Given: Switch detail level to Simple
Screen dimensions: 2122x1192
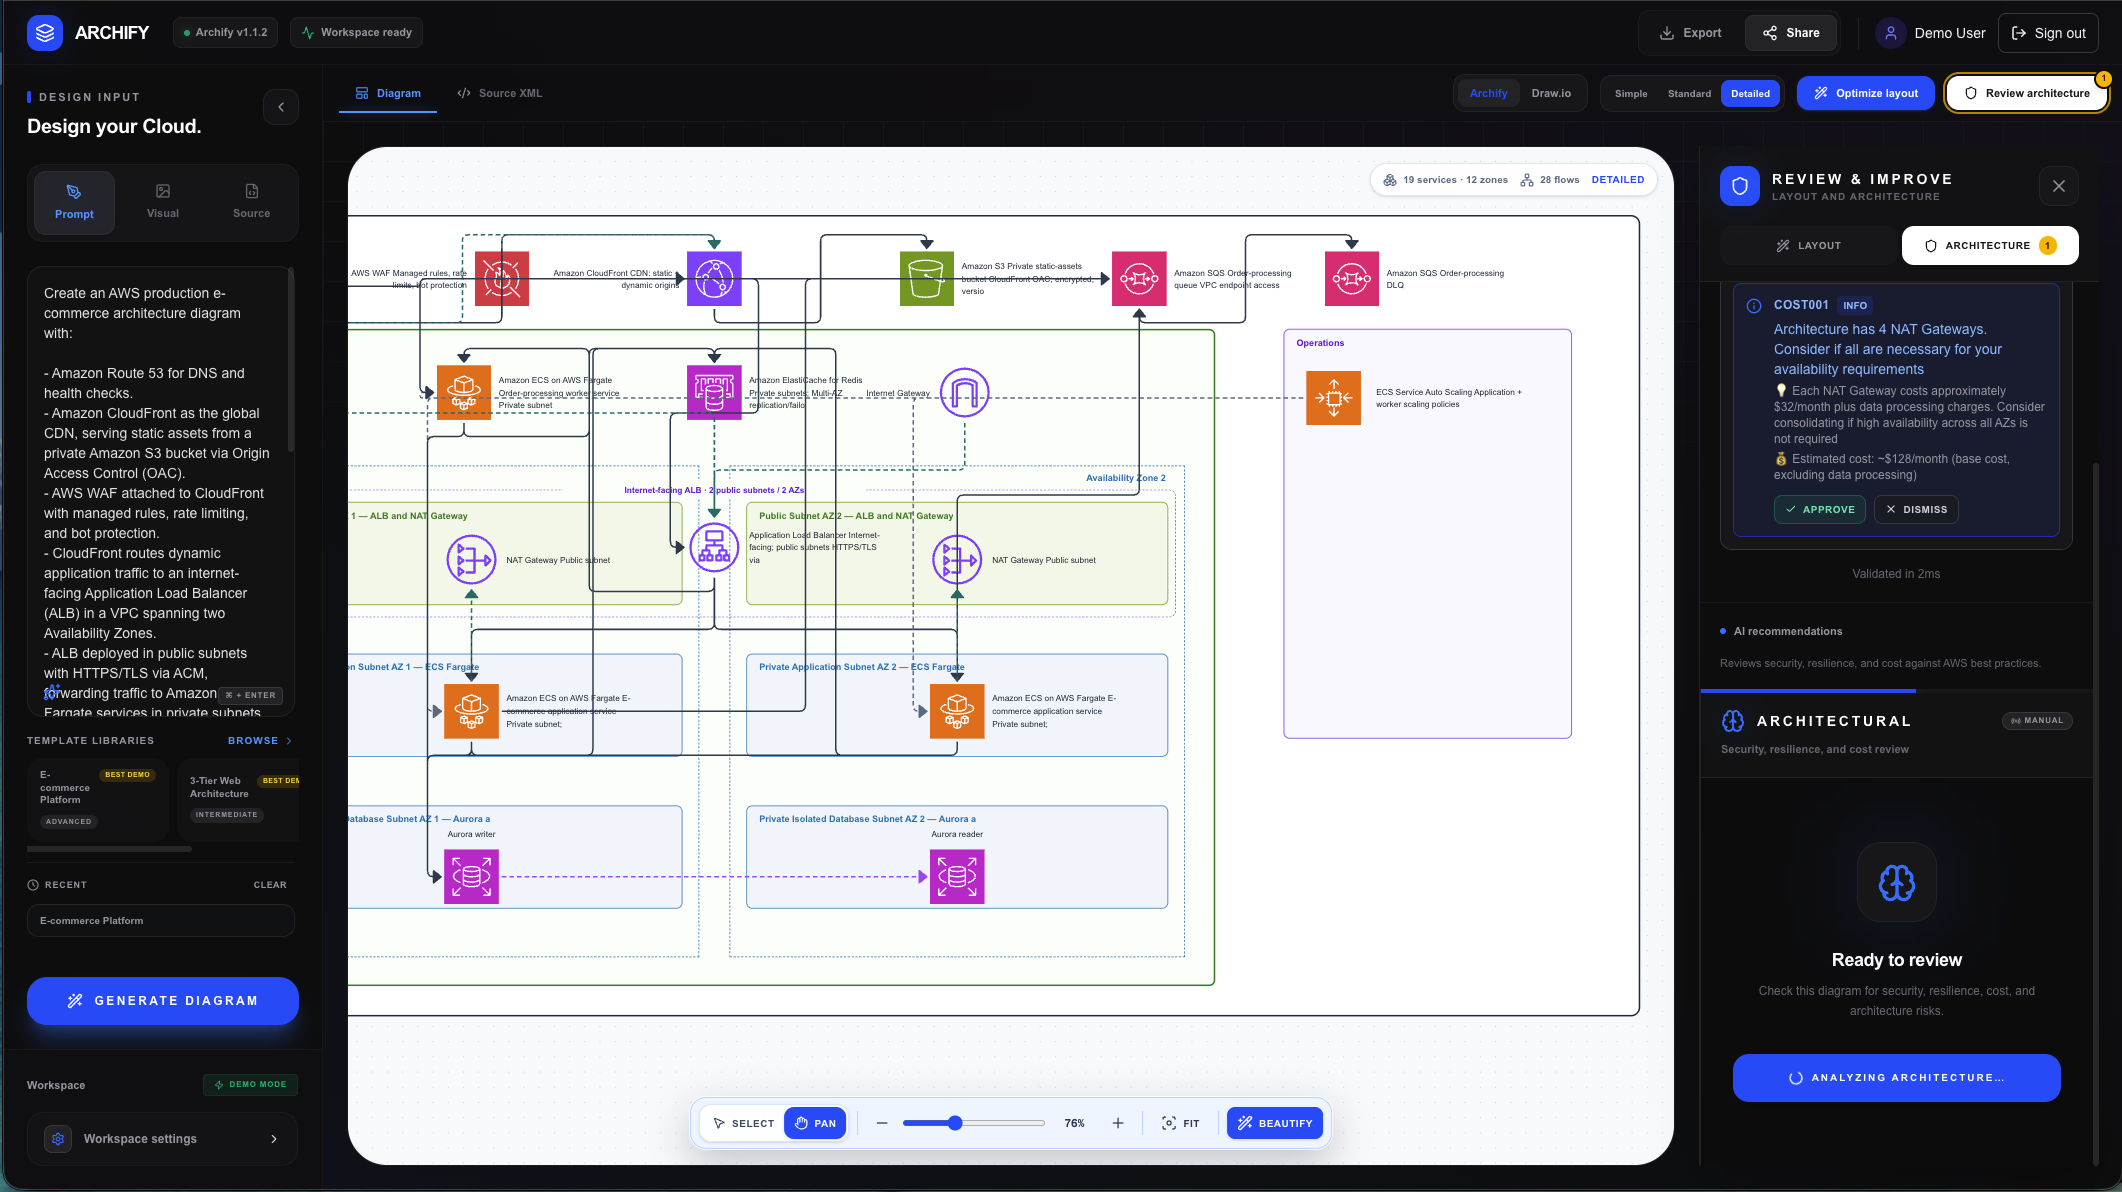Looking at the screenshot, I should (1631, 93).
